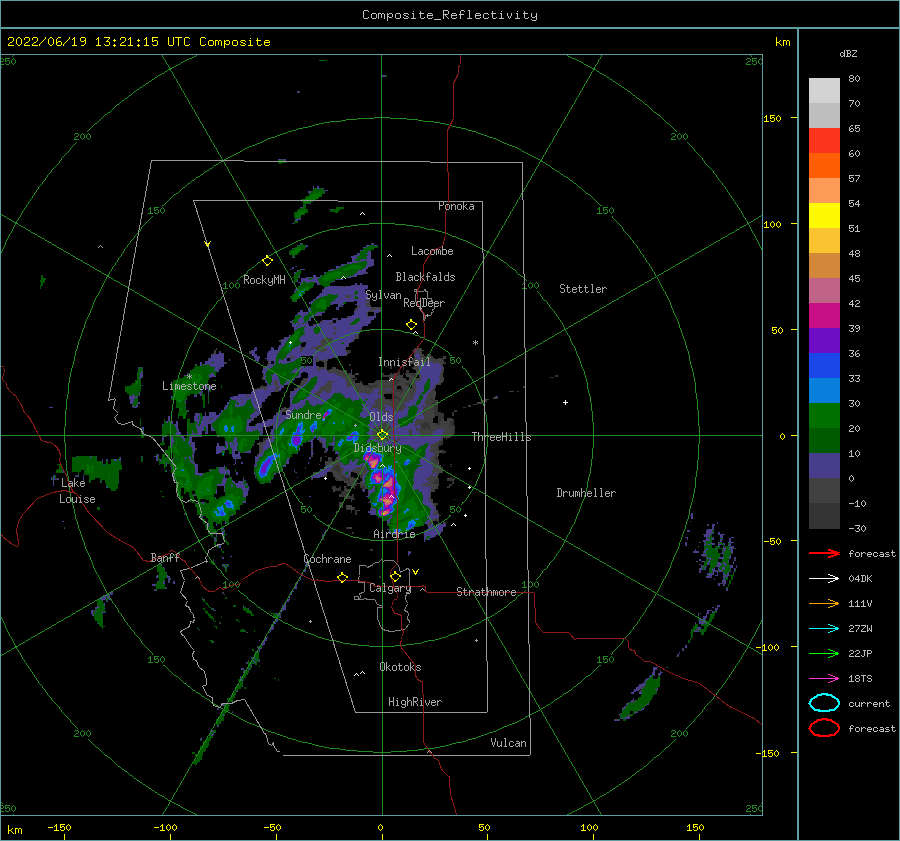Click the yellow diamond marker below RedDeer
The height and width of the screenshot is (841, 900).
(x=412, y=325)
